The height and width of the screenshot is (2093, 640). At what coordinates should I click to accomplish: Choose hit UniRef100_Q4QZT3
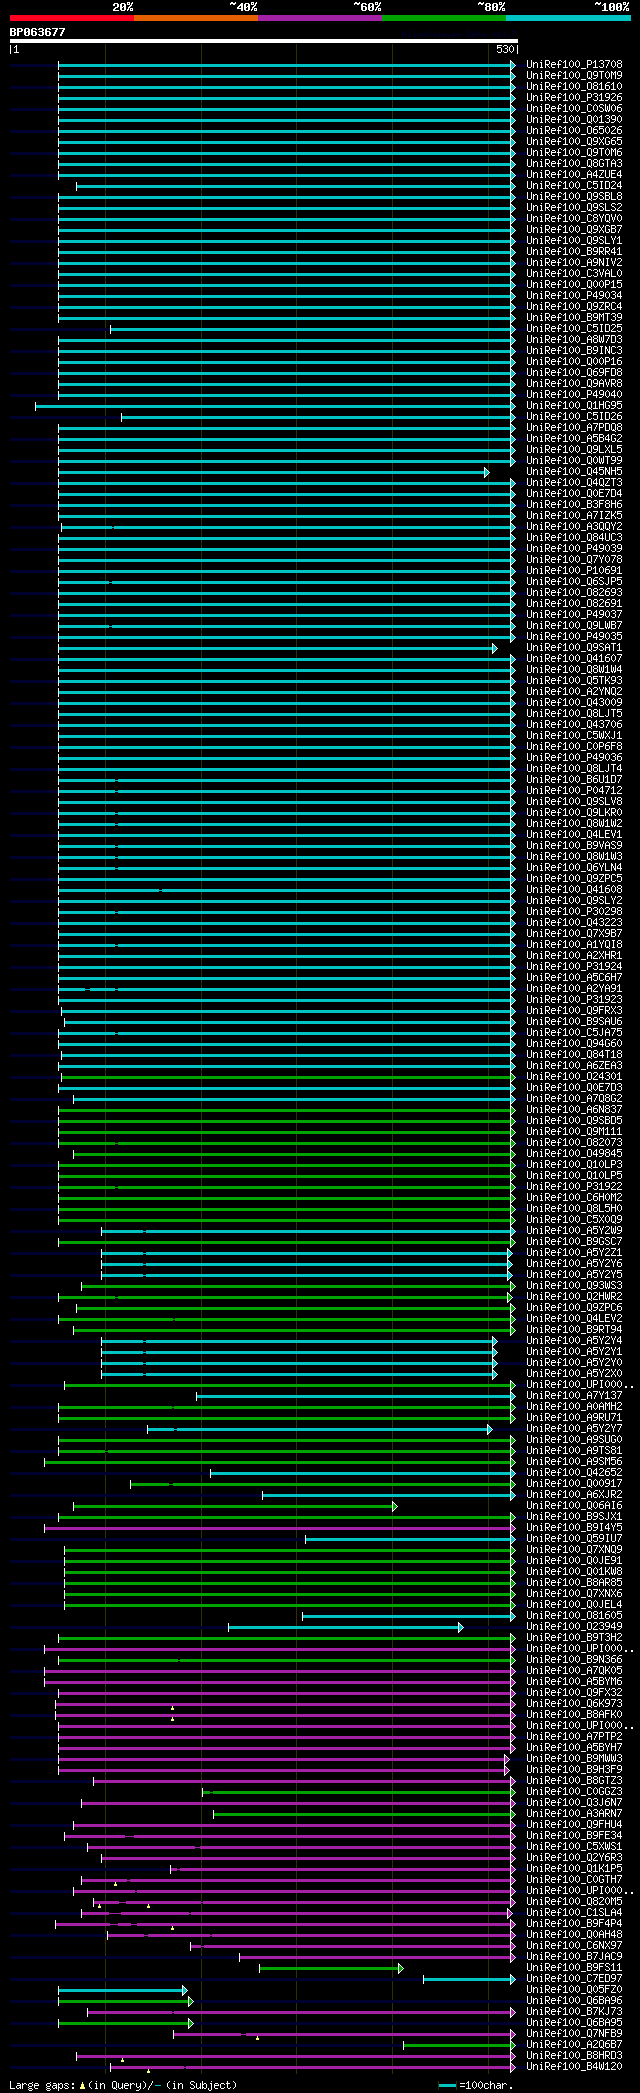click(574, 483)
